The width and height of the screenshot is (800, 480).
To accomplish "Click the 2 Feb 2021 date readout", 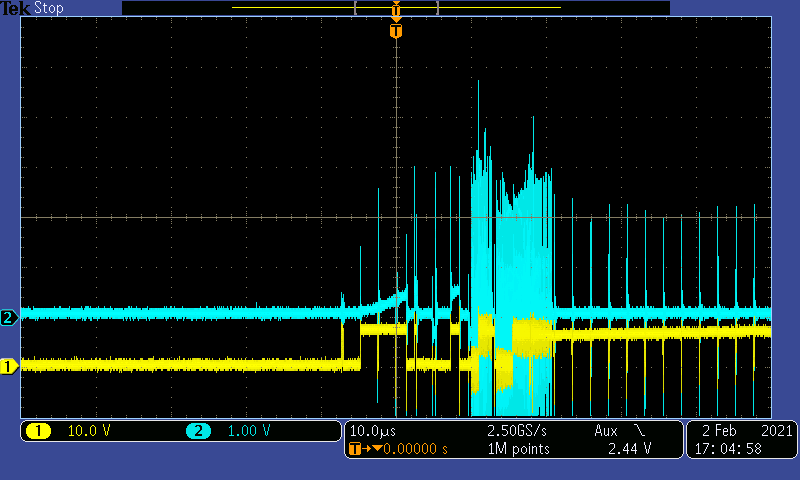I will 747,431.
